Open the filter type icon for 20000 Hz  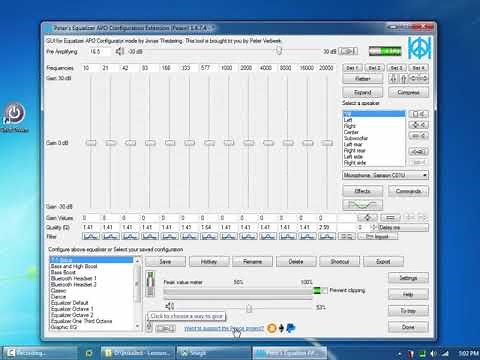coord(327,236)
